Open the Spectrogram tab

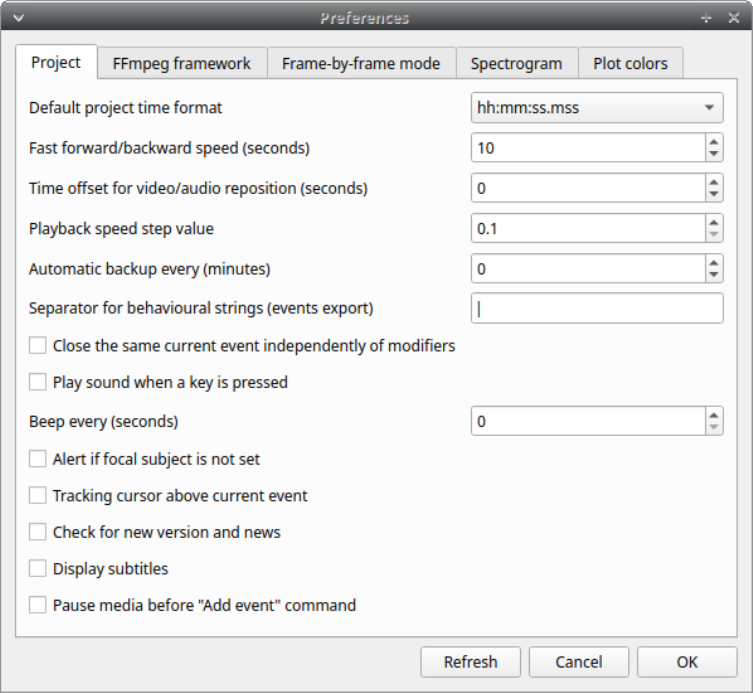click(516, 63)
